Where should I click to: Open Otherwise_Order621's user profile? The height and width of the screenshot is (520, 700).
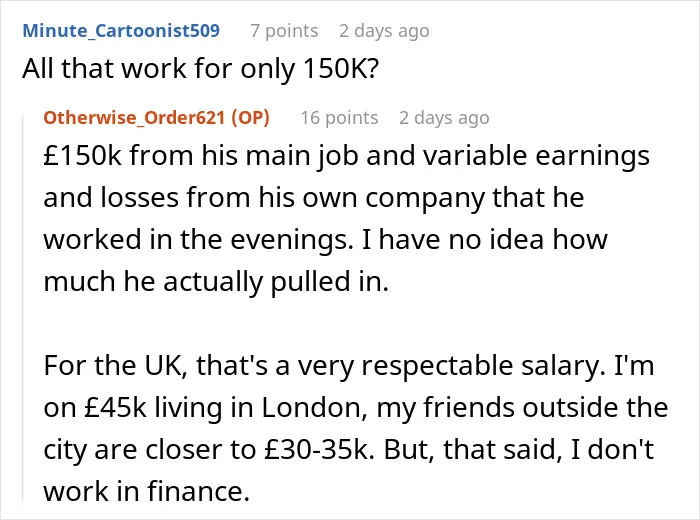(134, 117)
